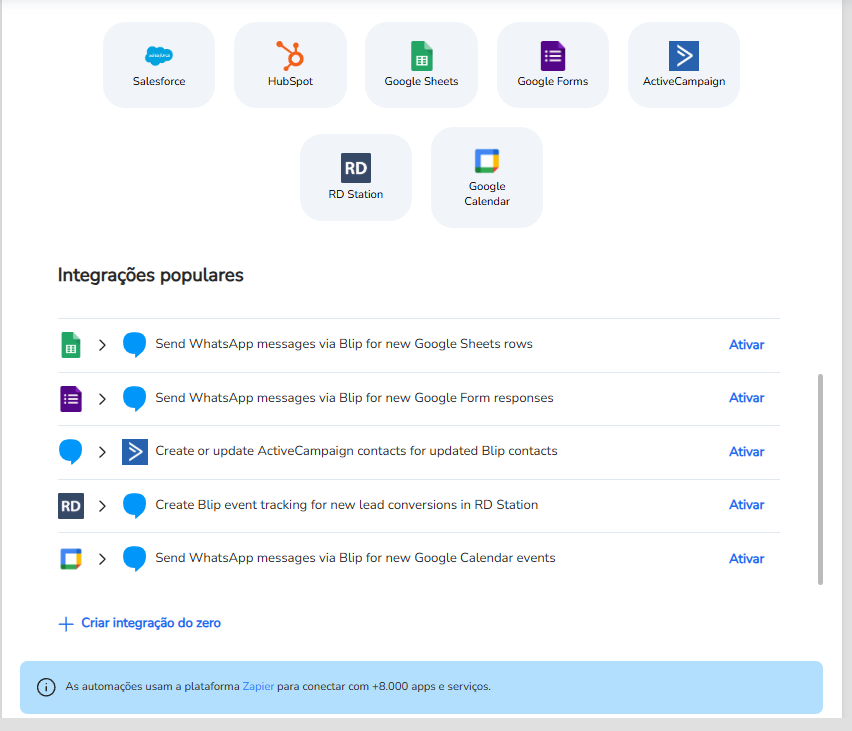Click text Create Blip event tracking for RD Station

click(347, 505)
